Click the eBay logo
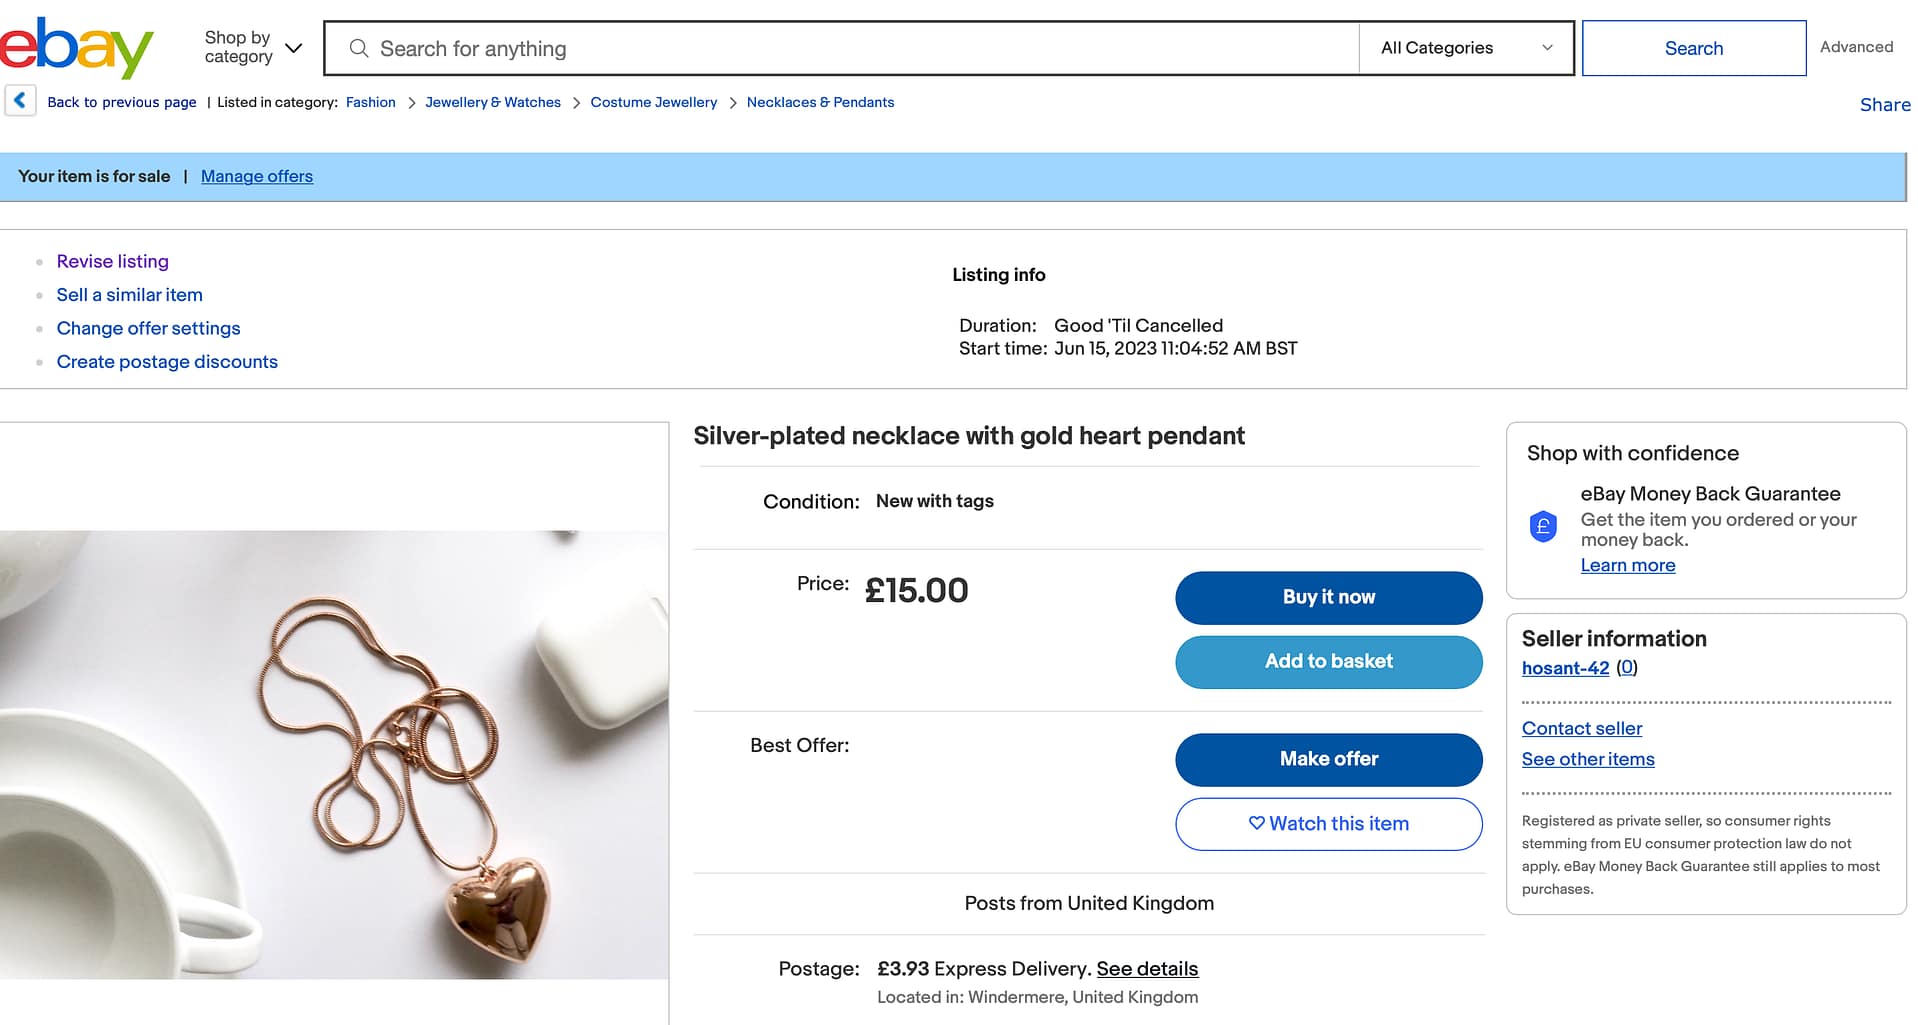This screenshot has width=1918, height=1025. [x=76, y=47]
